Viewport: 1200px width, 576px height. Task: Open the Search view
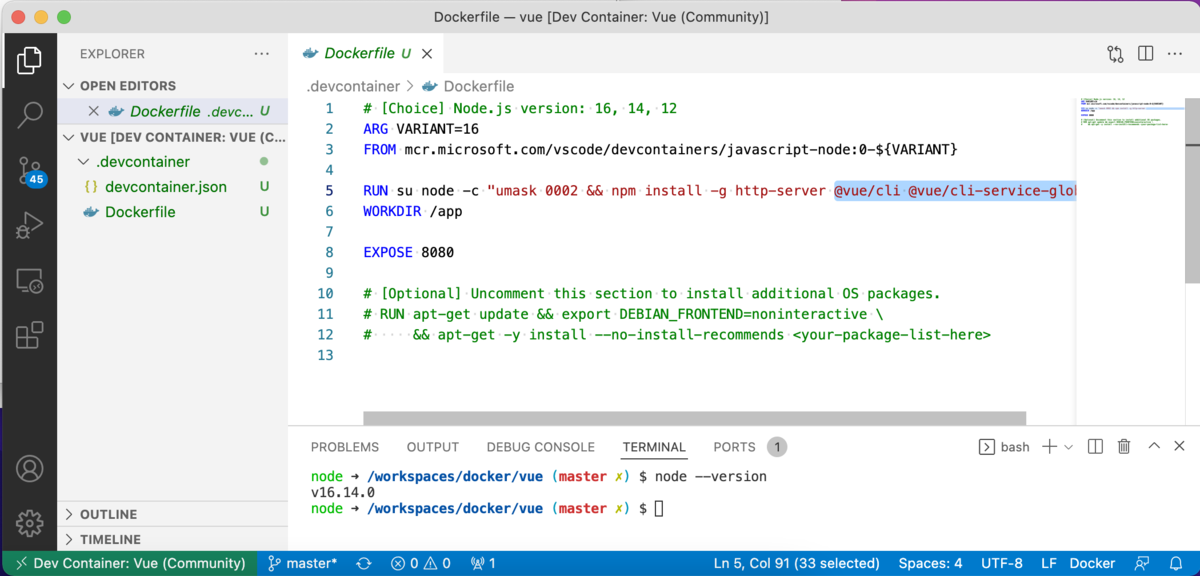(x=30, y=115)
